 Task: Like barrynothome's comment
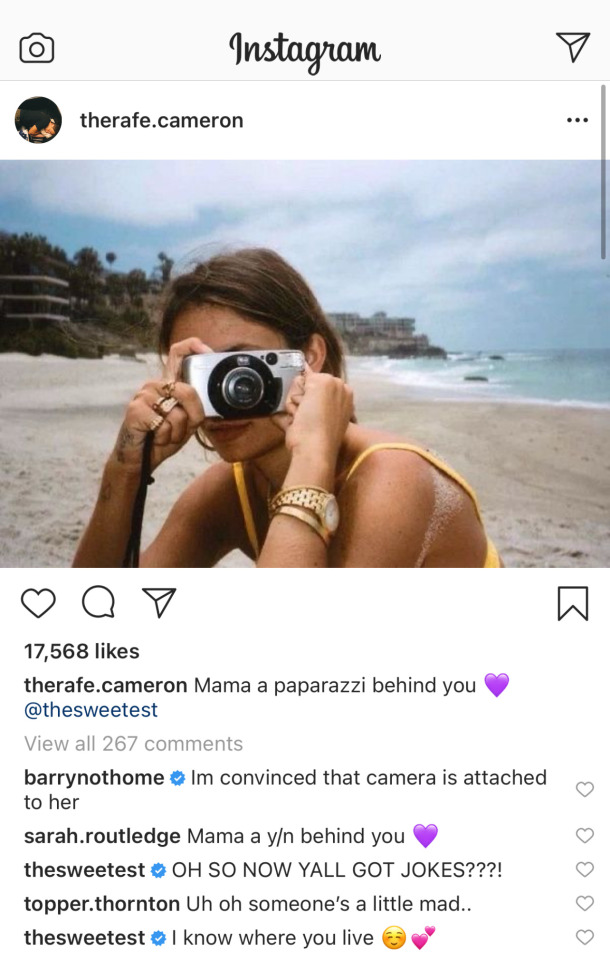tap(585, 789)
